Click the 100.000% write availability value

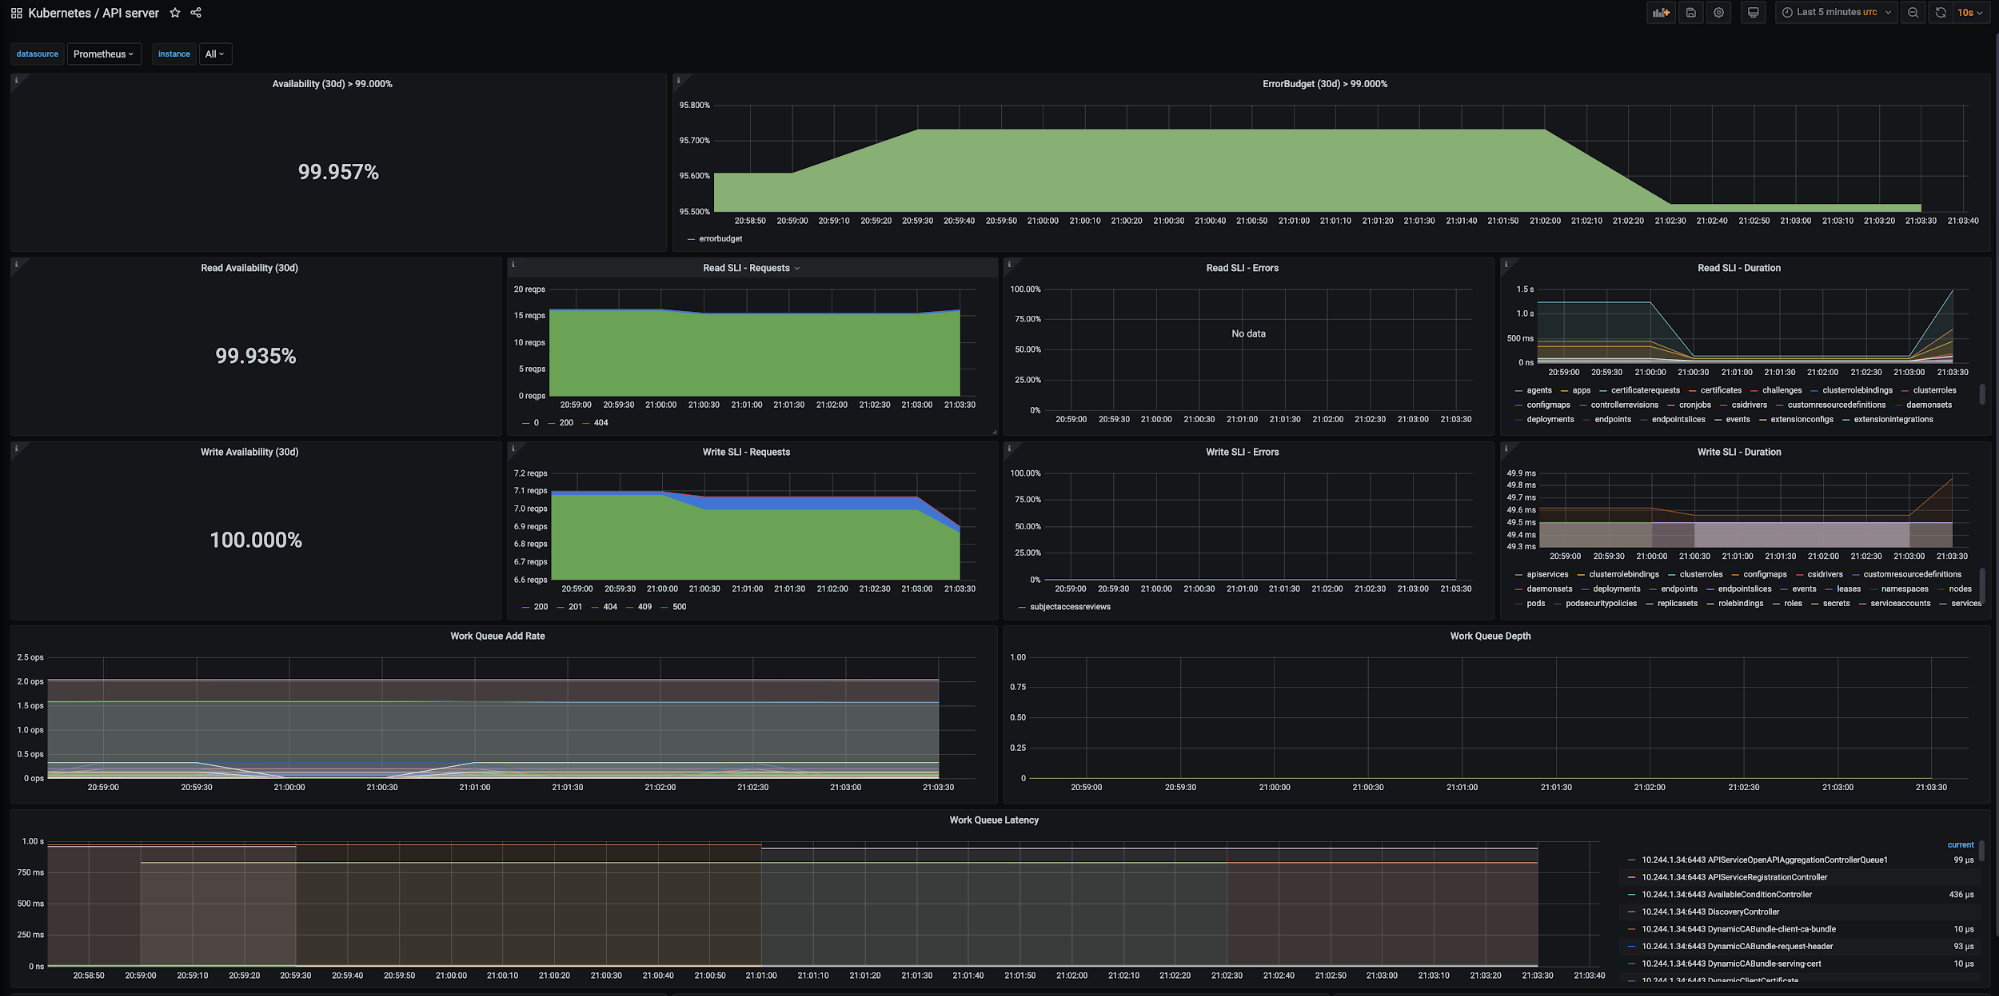(255, 540)
